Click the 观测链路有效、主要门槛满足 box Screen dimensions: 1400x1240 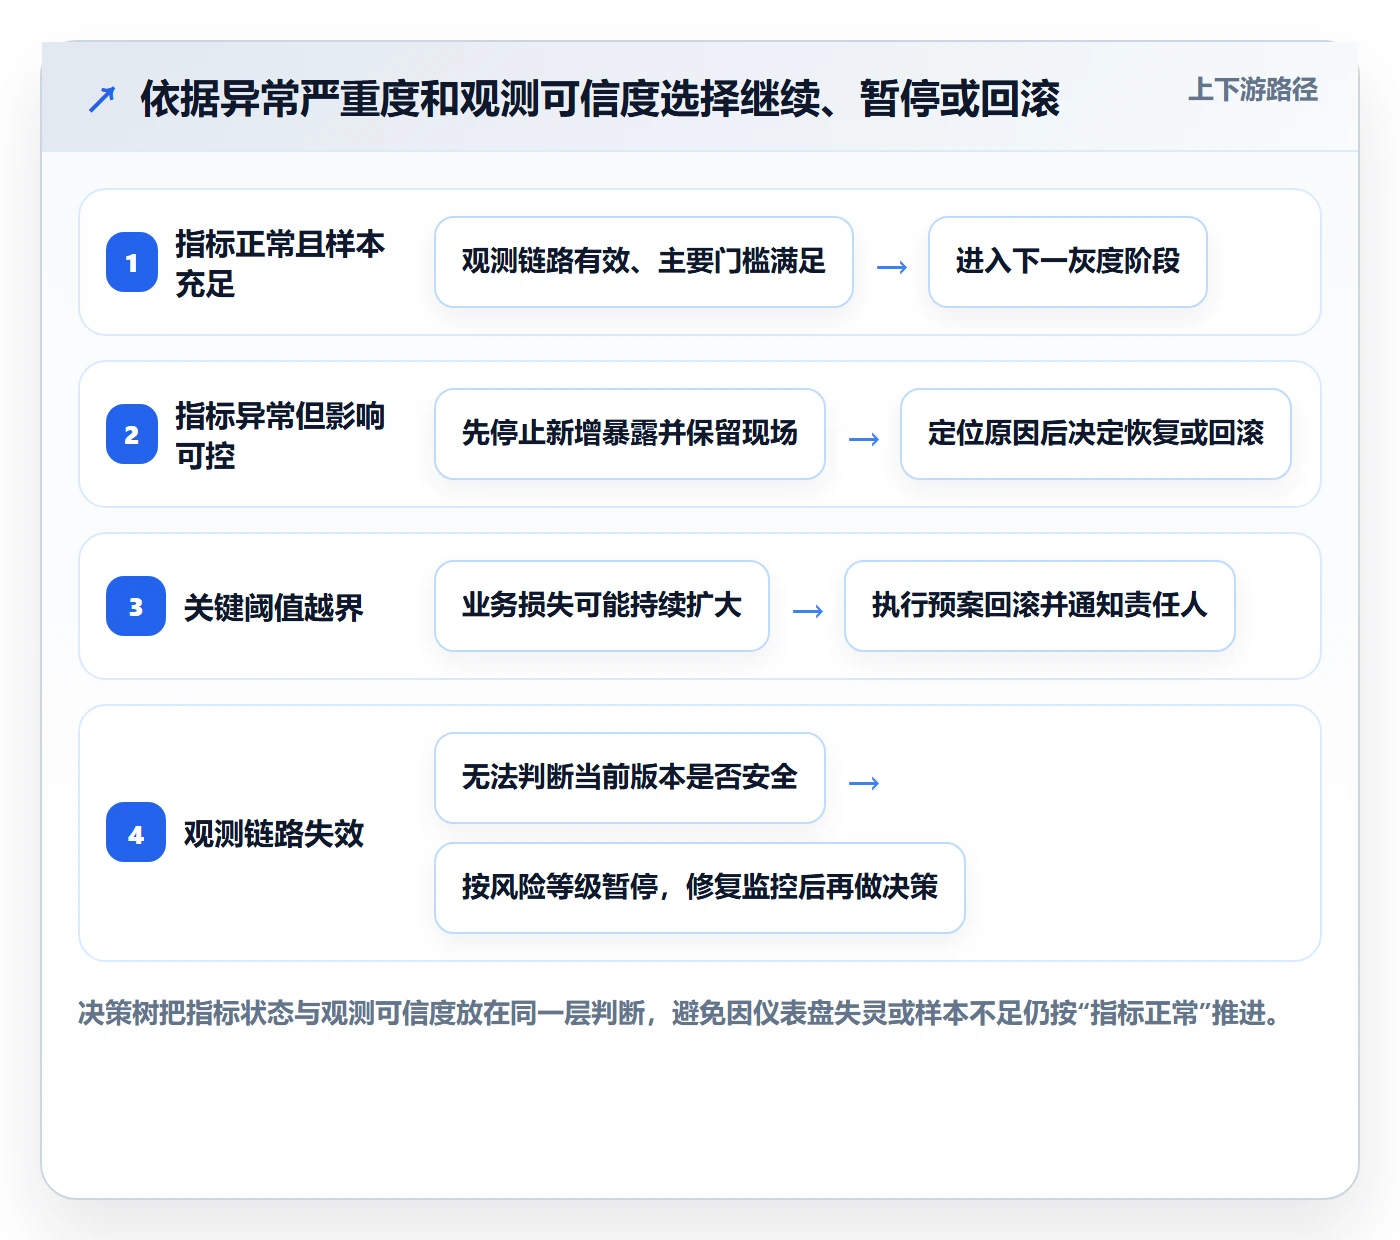click(x=644, y=262)
